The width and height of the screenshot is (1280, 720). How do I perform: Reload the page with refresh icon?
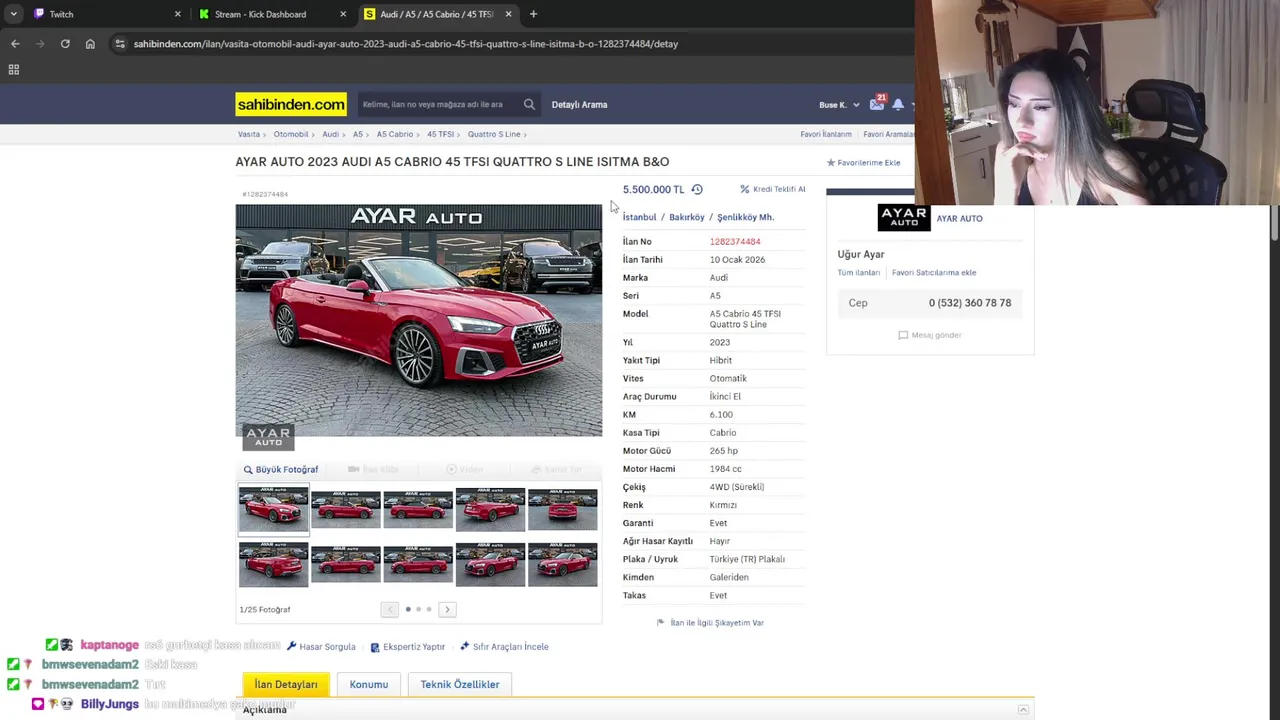[65, 44]
